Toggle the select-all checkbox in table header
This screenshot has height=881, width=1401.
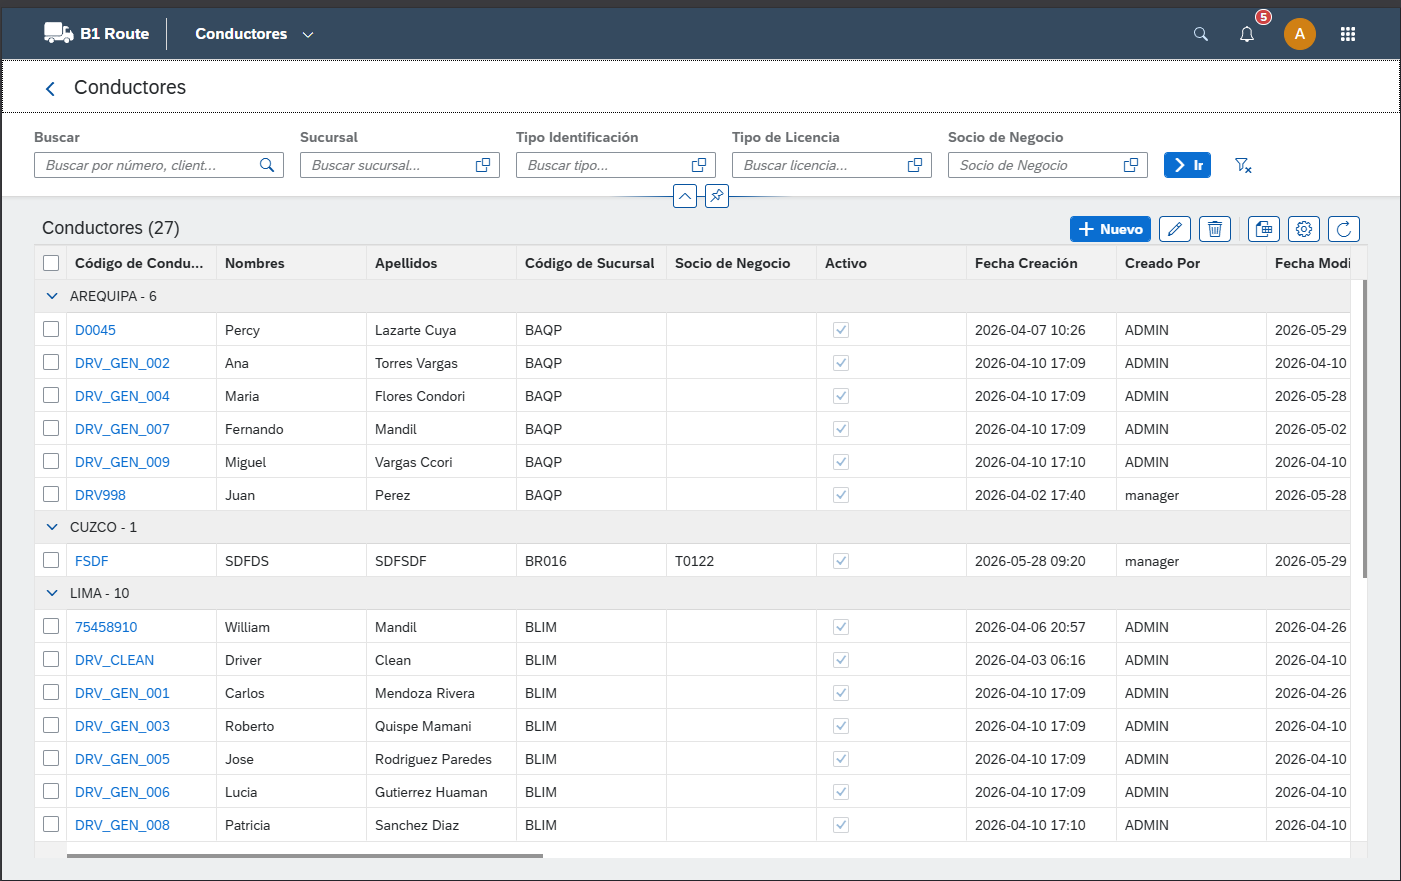click(51, 263)
